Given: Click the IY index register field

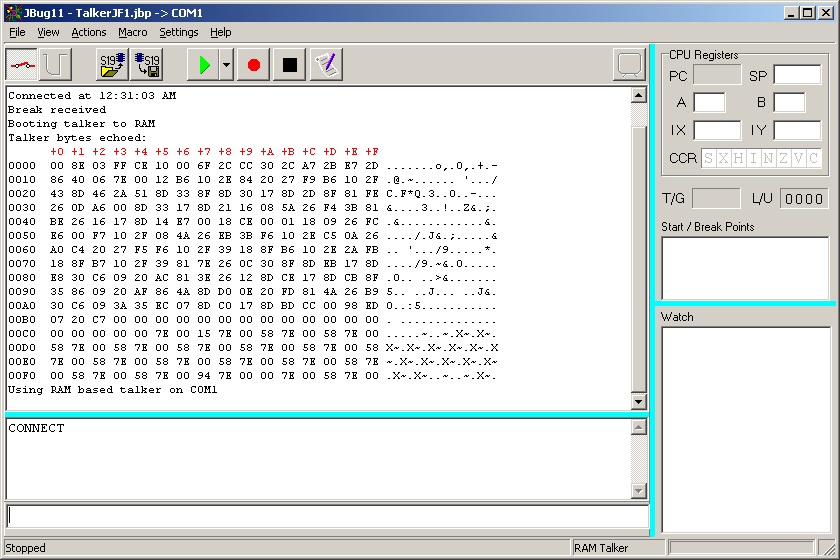Looking at the screenshot, I should (797, 130).
